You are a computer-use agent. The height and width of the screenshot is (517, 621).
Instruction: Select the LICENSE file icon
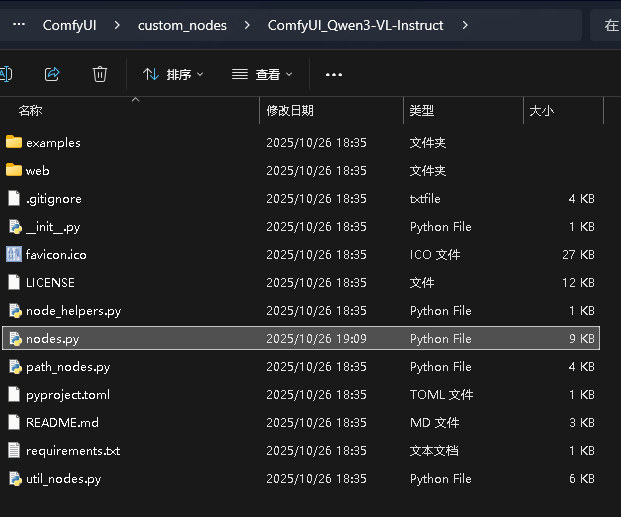point(14,282)
